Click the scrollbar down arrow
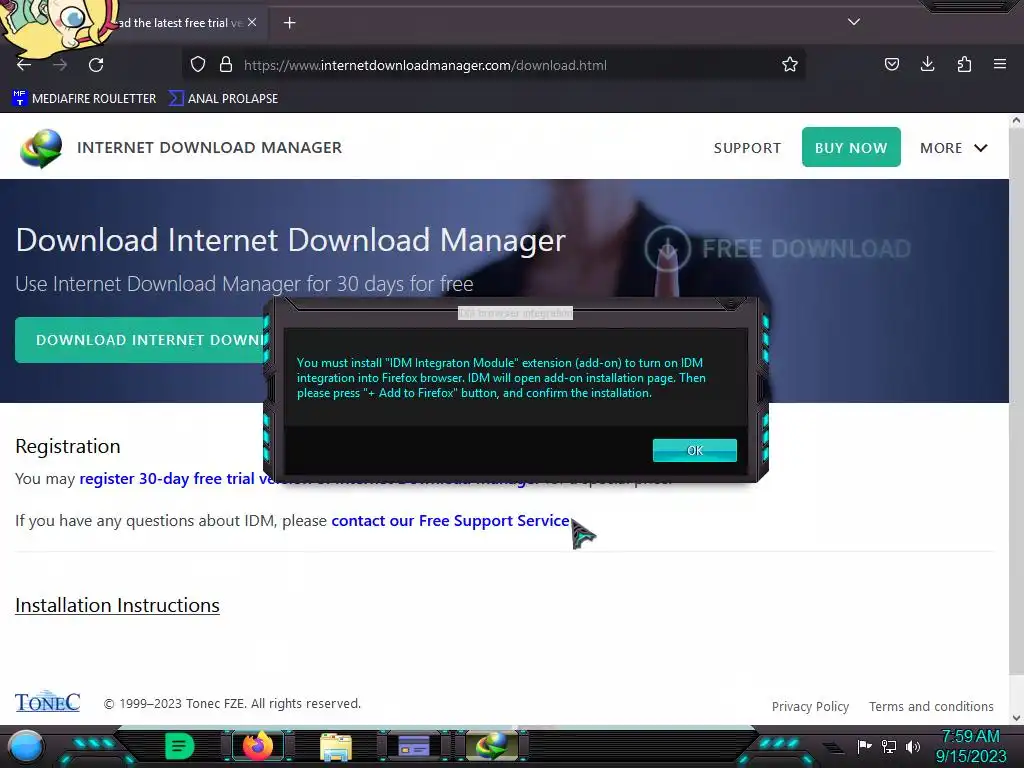The width and height of the screenshot is (1024, 768). (x=1016, y=718)
